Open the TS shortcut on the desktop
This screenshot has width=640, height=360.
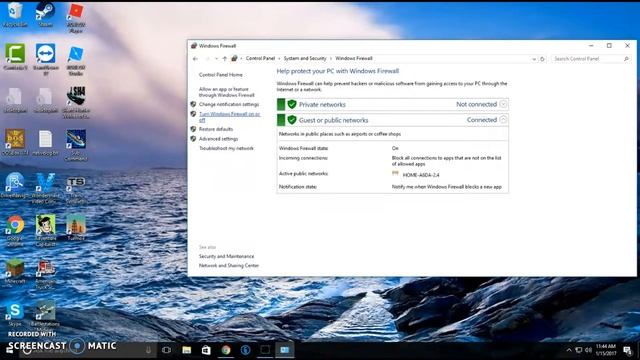coord(76,189)
